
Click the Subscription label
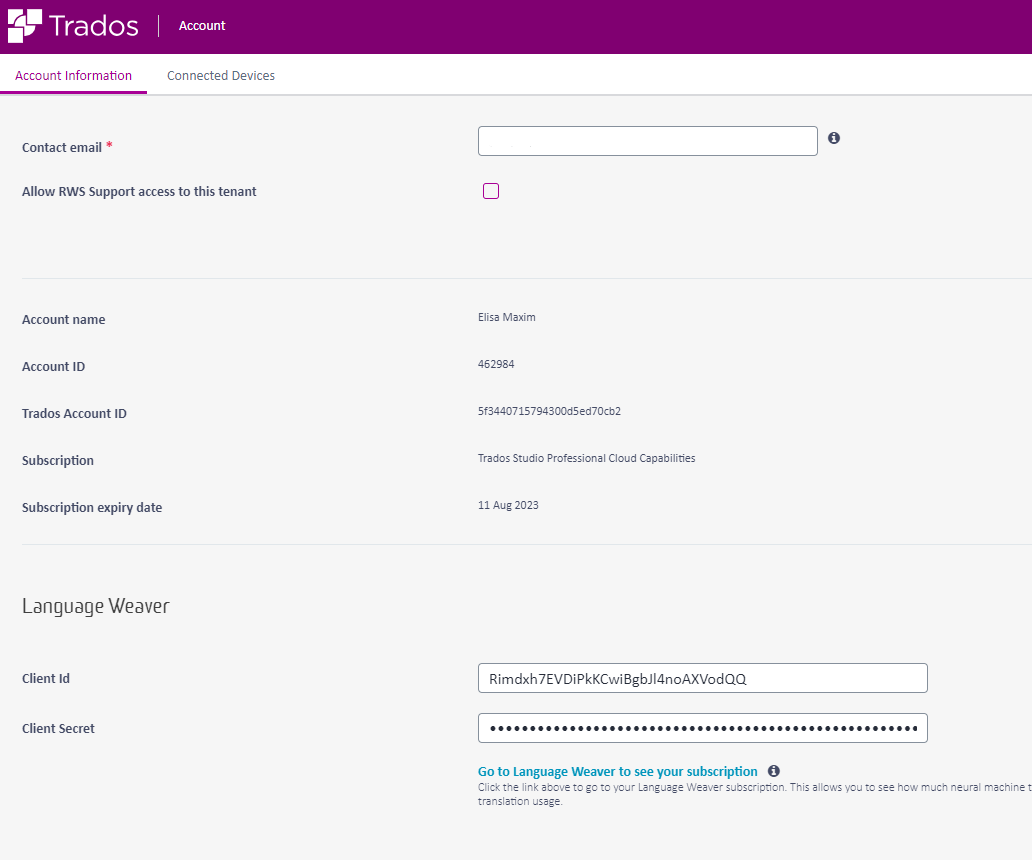(x=58, y=461)
